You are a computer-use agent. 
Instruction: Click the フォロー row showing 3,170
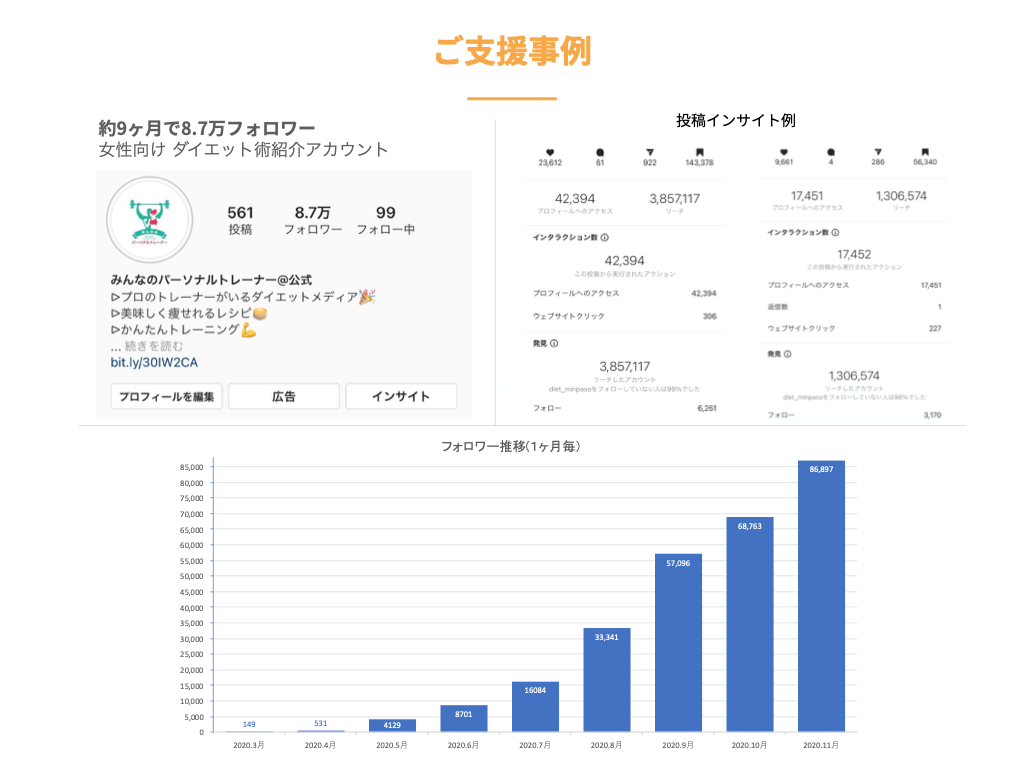[854, 415]
